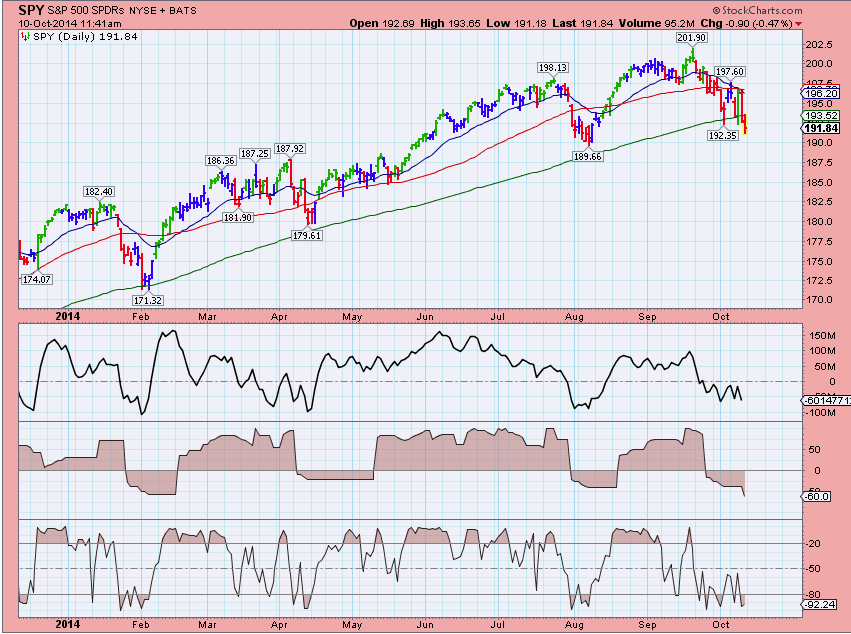The height and width of the screenshot is (634, 851).
Task: Select the S&P 500 SPDRs NYSE + BATS text
Action: click(x=122, y=10)
